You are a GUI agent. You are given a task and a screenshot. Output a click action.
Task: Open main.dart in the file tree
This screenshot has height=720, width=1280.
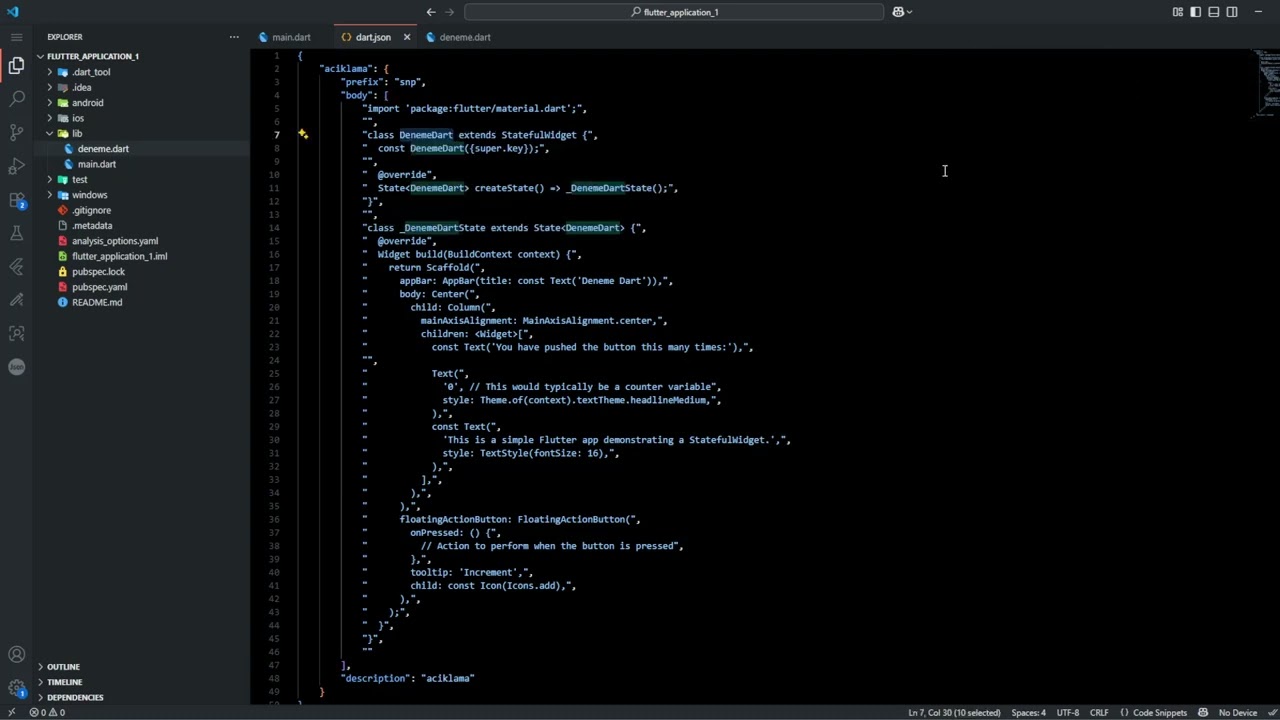point(97,164)
